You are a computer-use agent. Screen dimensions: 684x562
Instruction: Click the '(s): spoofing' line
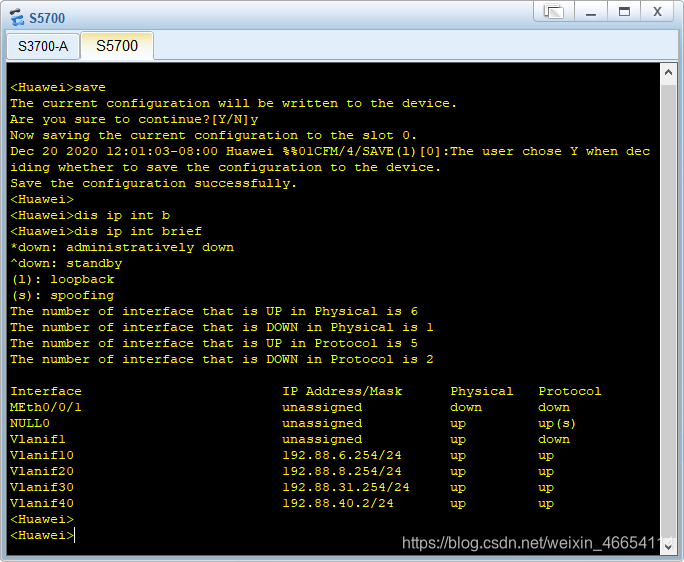click(x=62, y=295)
